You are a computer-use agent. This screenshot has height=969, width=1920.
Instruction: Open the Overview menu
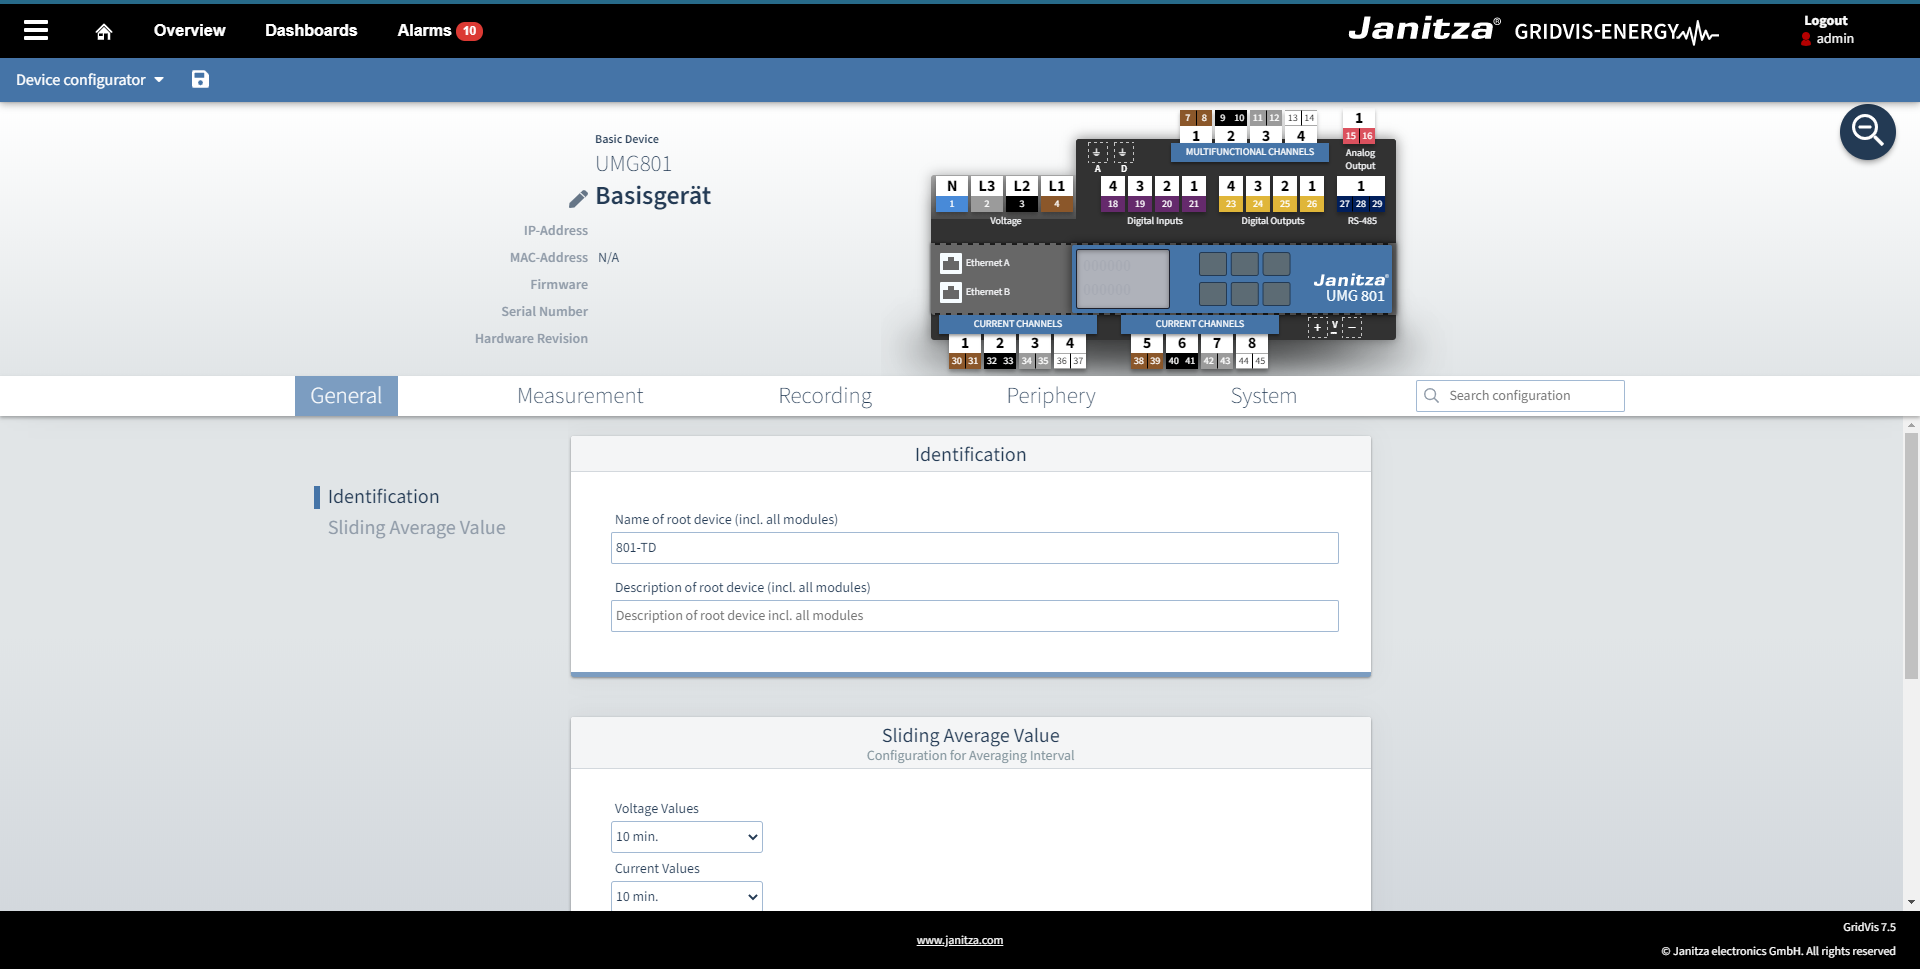point(190,31)
